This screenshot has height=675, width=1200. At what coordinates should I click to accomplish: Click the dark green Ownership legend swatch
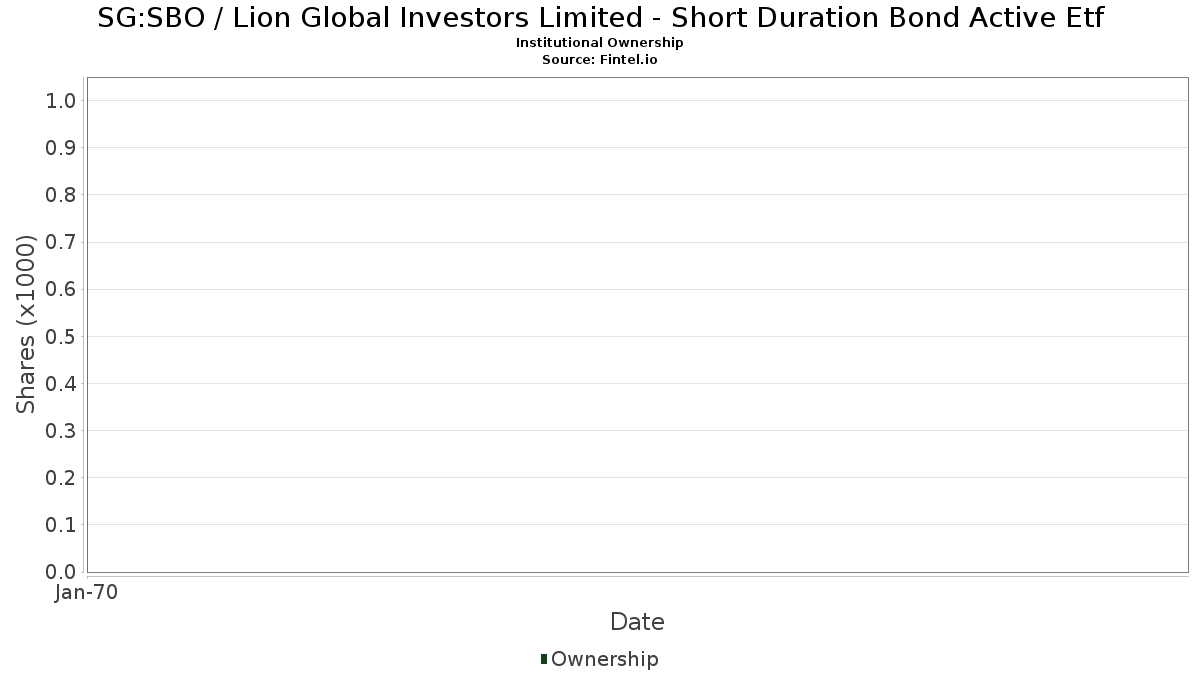pyautogui.click(x=544, y=659)
